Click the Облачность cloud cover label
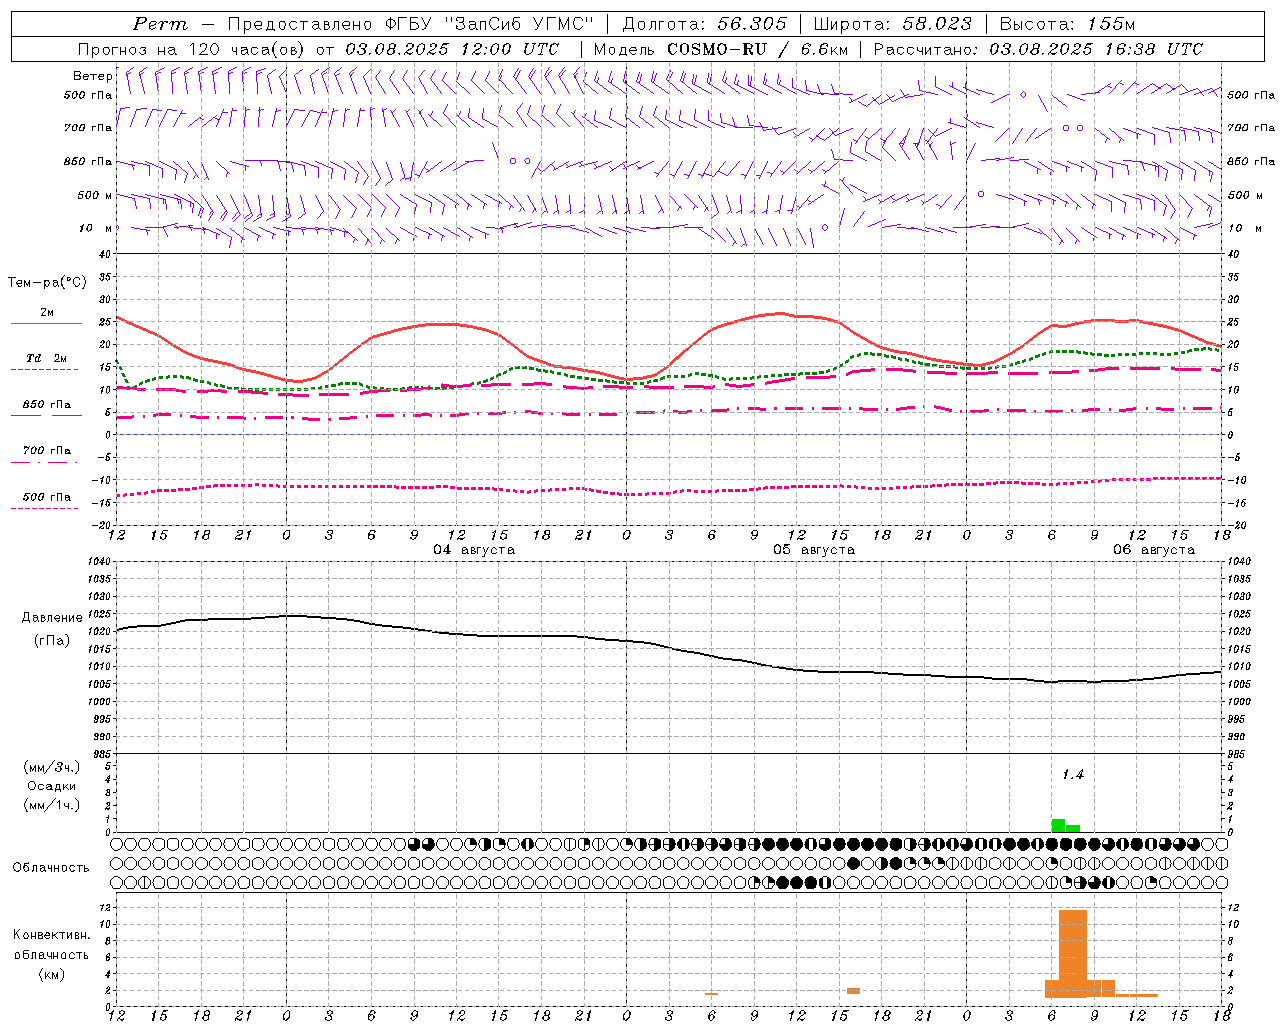Screen dimensions: 1280x1024 (x=51, y=868)
